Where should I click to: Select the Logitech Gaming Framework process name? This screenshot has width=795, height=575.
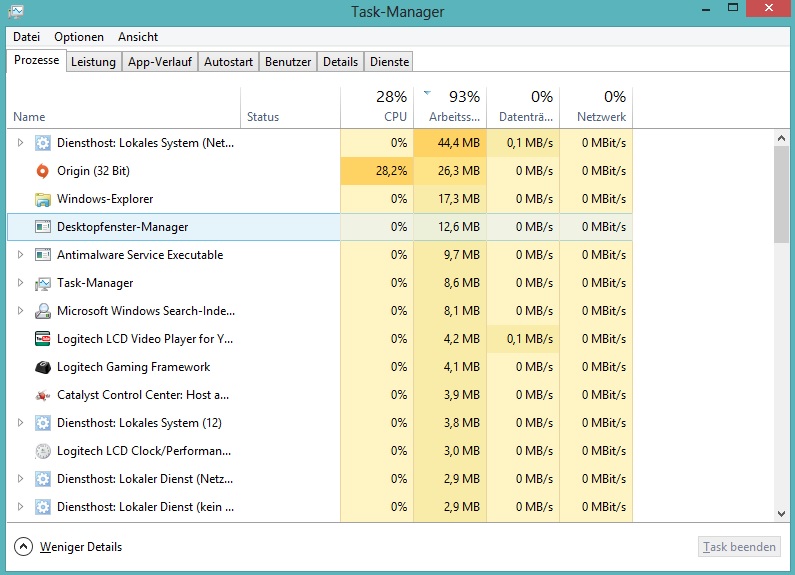pyautogui.click(x=133, y=367)
